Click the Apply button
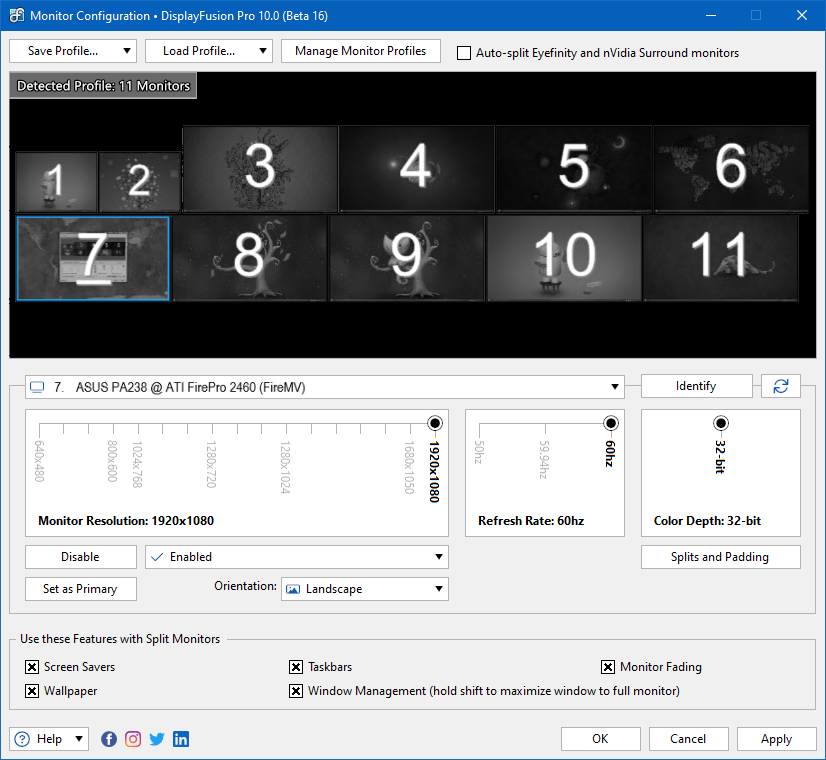The height and width of the screenshot is (760, 826). point(777,739)
